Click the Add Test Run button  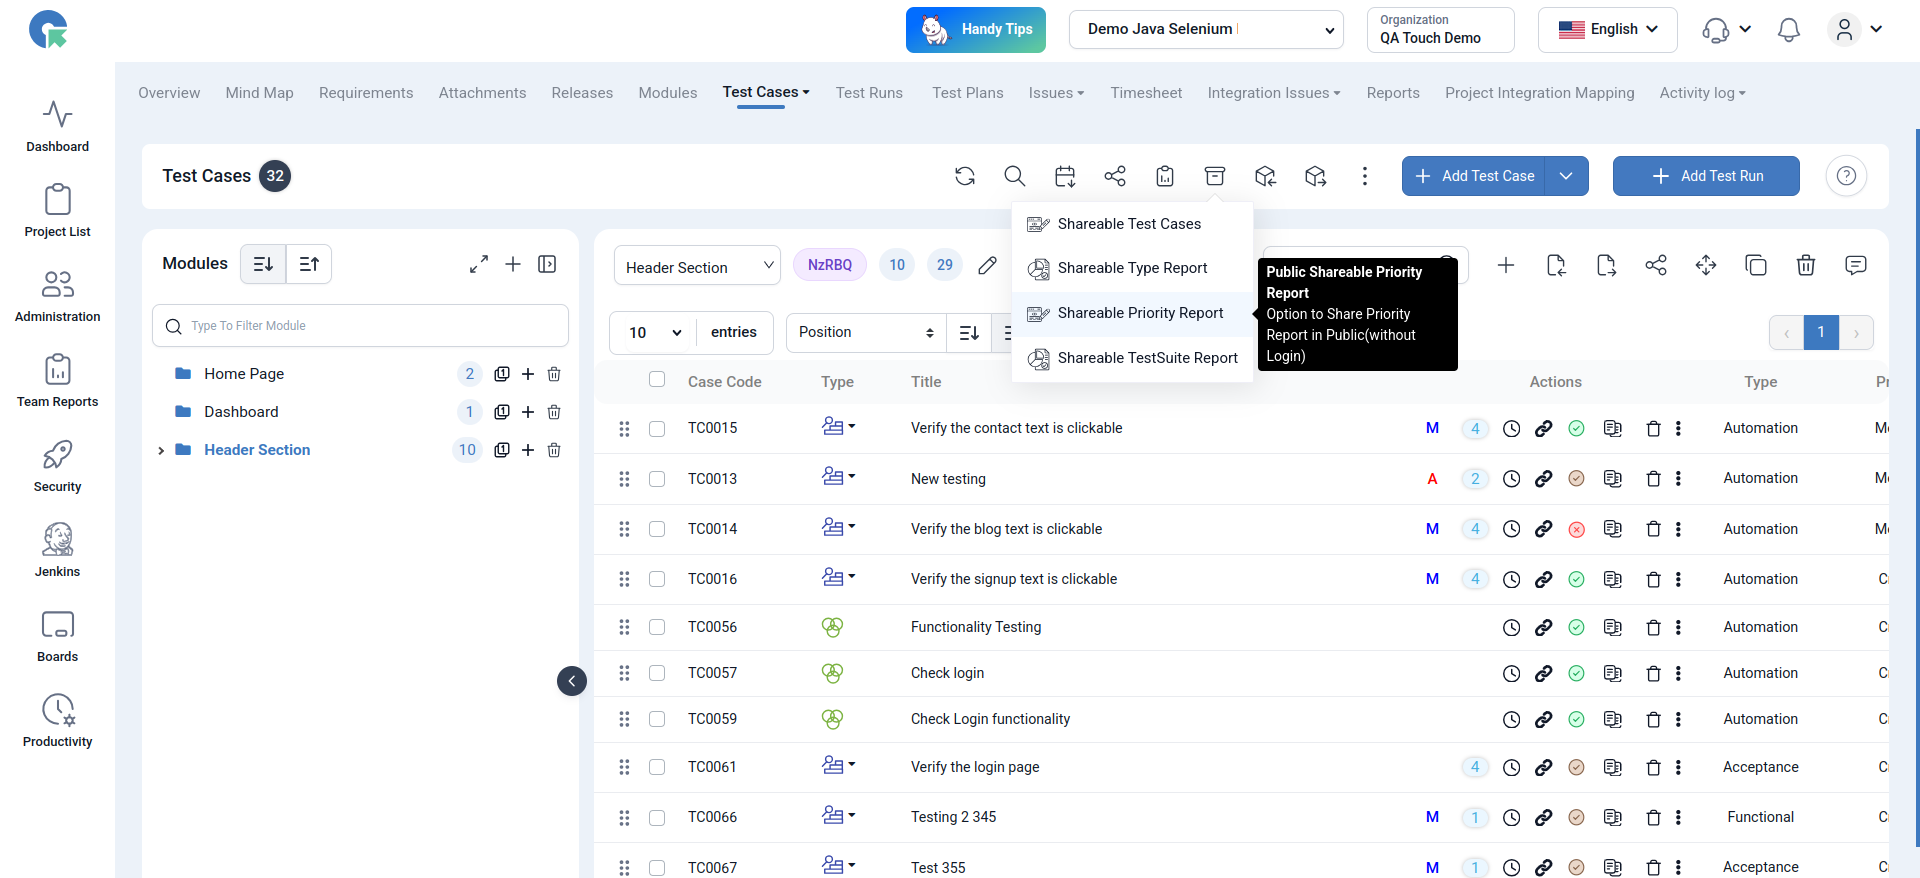[x=1705, y=176]
